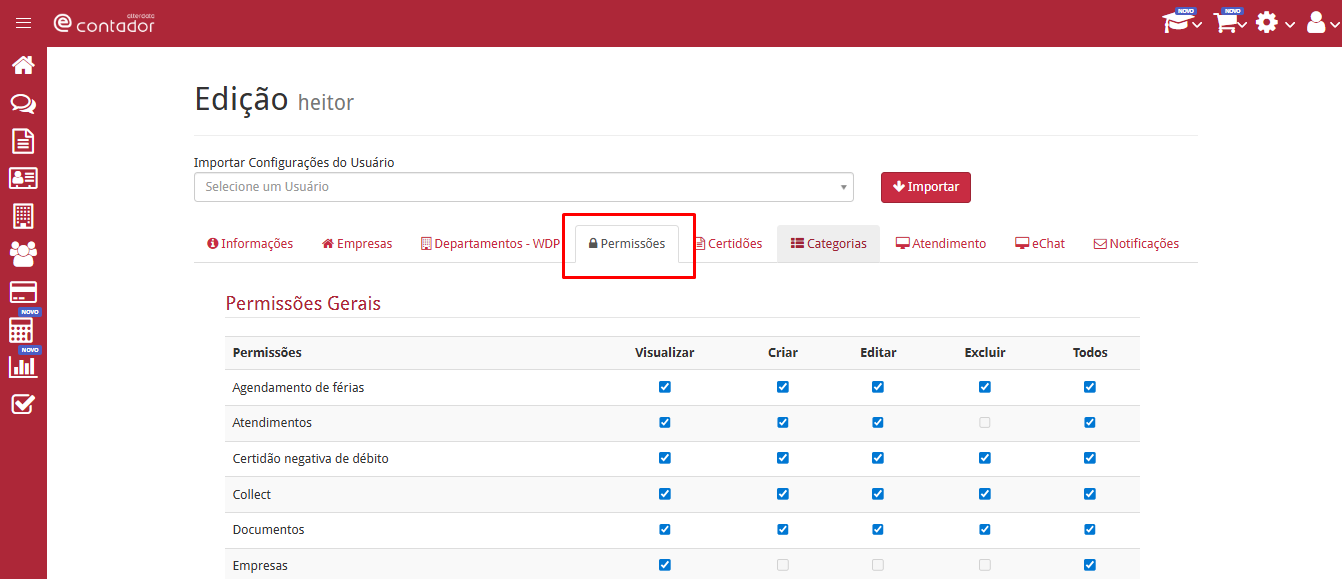Open the building sidebar icon
Screen dimensions: 1342x579
[x=23, y=215]
